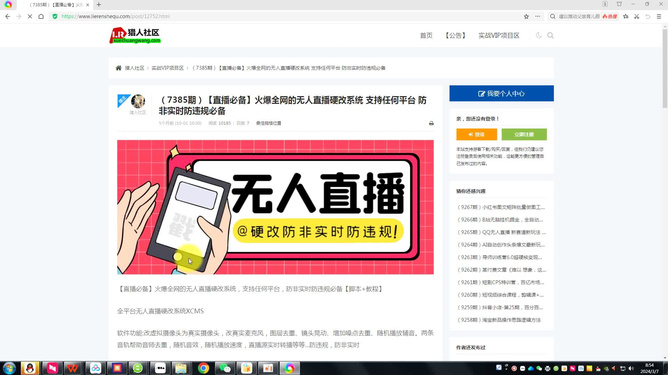Open the 【公告】 navigation item
The height and width of the screenshot is (375, 668).
pyautogui.click(x=455, y=35)
